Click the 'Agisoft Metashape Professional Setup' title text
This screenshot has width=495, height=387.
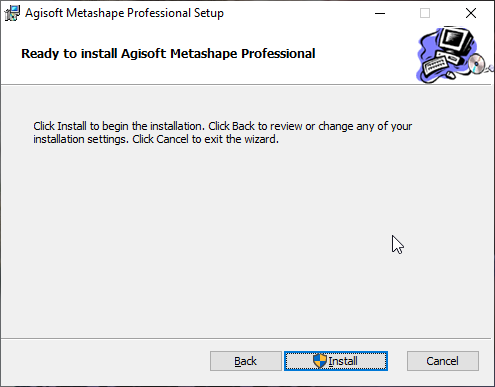click(x=124, y=13)
